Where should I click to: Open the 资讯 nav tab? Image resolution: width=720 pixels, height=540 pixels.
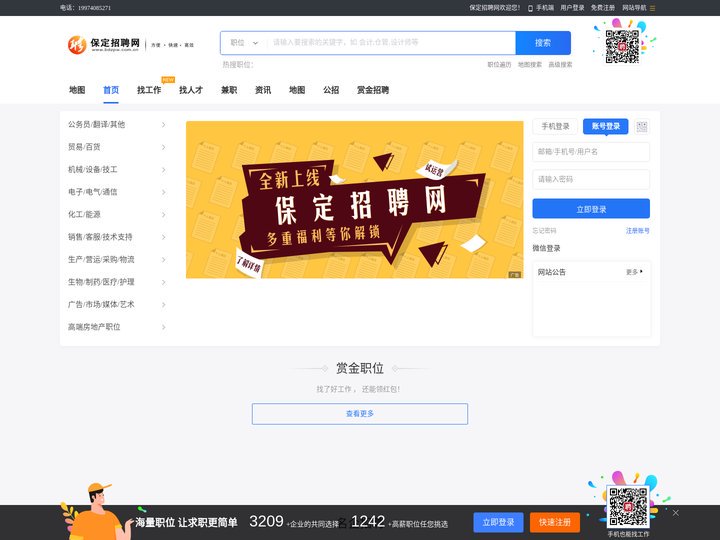[x=263, y=90]
